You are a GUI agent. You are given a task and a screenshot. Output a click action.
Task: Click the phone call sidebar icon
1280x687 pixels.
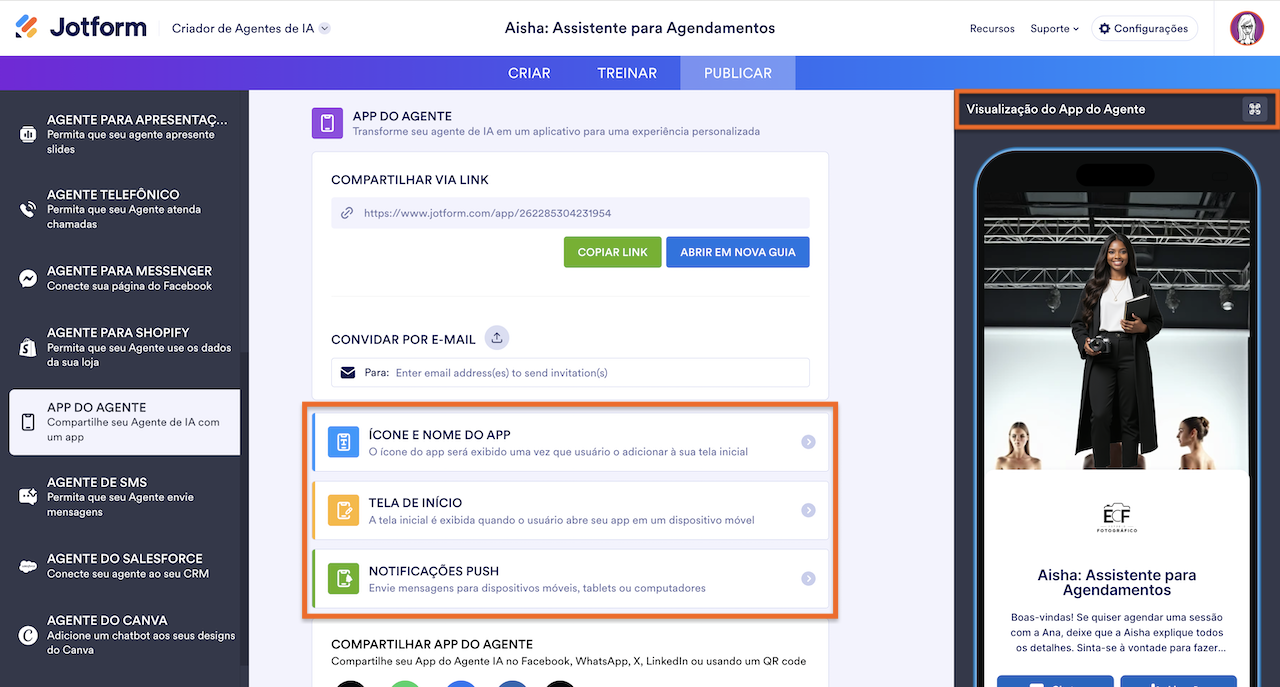click(28, 209)
